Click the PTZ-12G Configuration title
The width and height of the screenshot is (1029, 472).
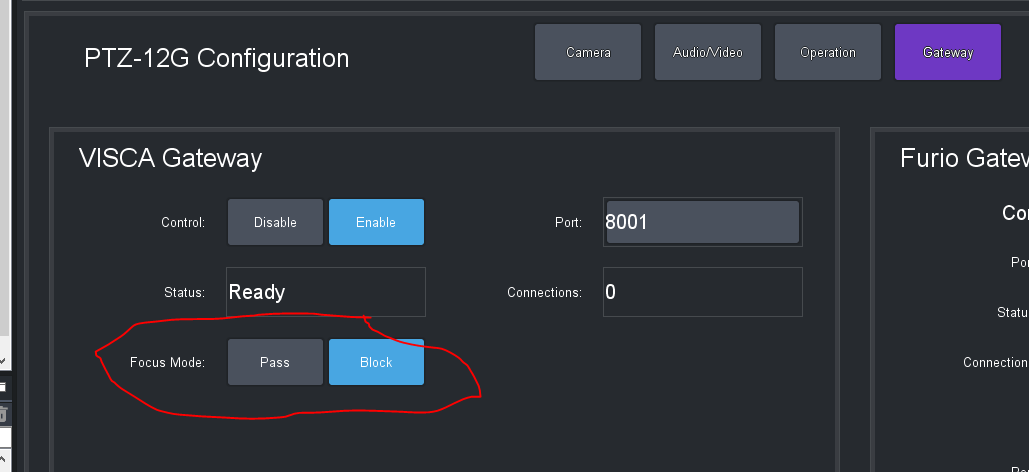pyautogui.click(x=216, y=58)
